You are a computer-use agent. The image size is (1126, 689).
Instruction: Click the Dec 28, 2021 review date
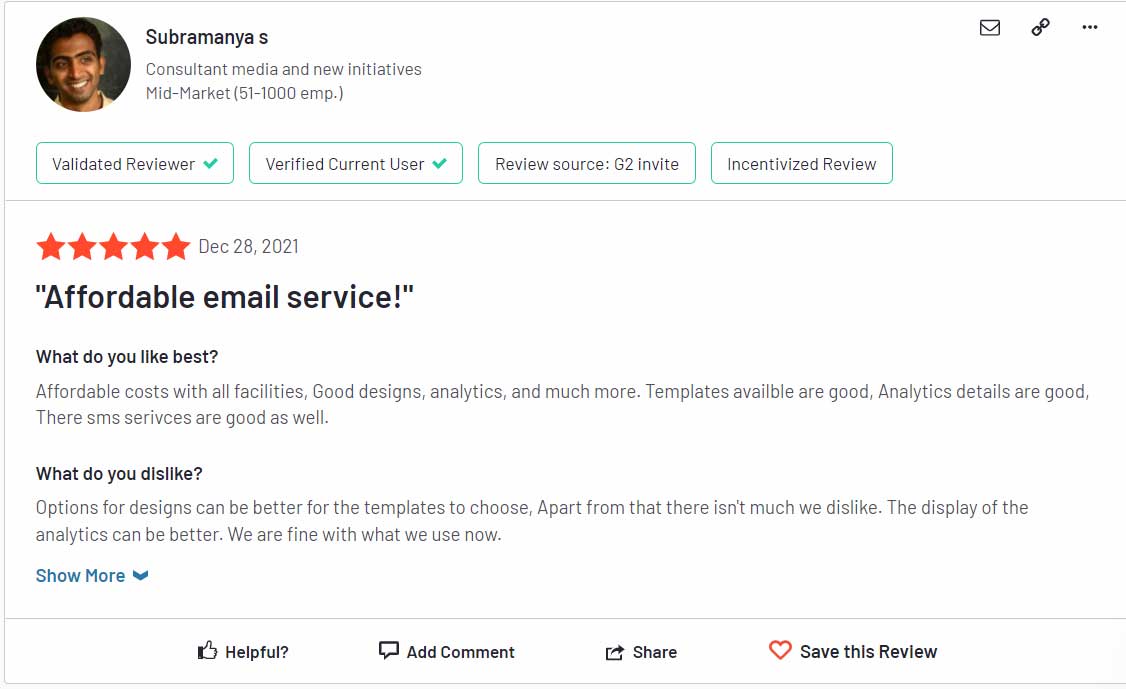tap(248, 246)
